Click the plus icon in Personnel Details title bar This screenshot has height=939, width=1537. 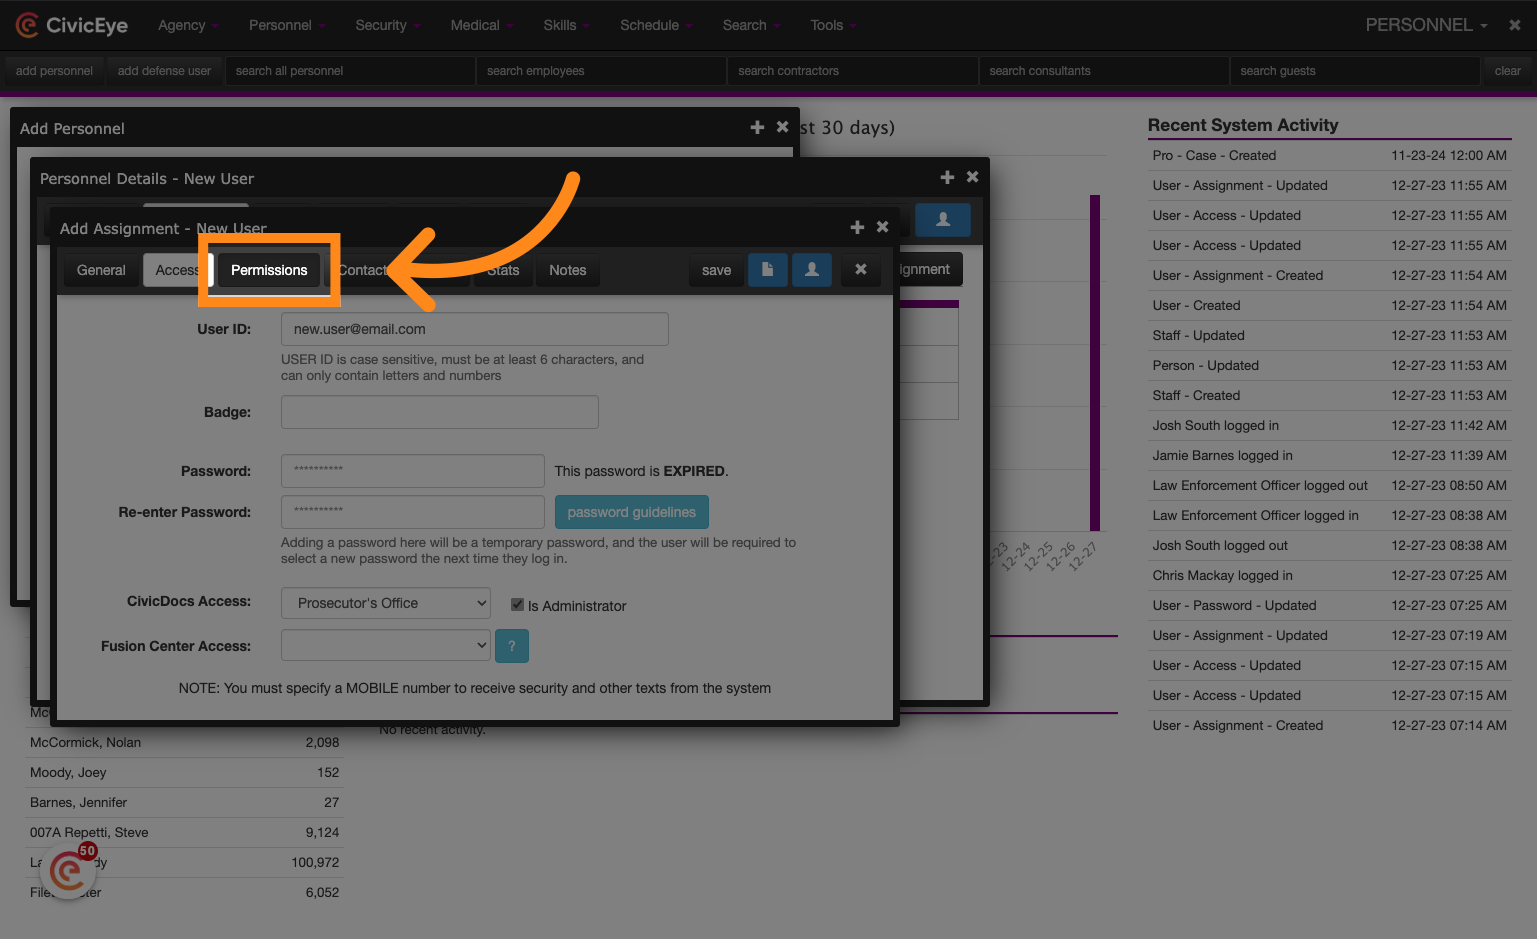947,178
